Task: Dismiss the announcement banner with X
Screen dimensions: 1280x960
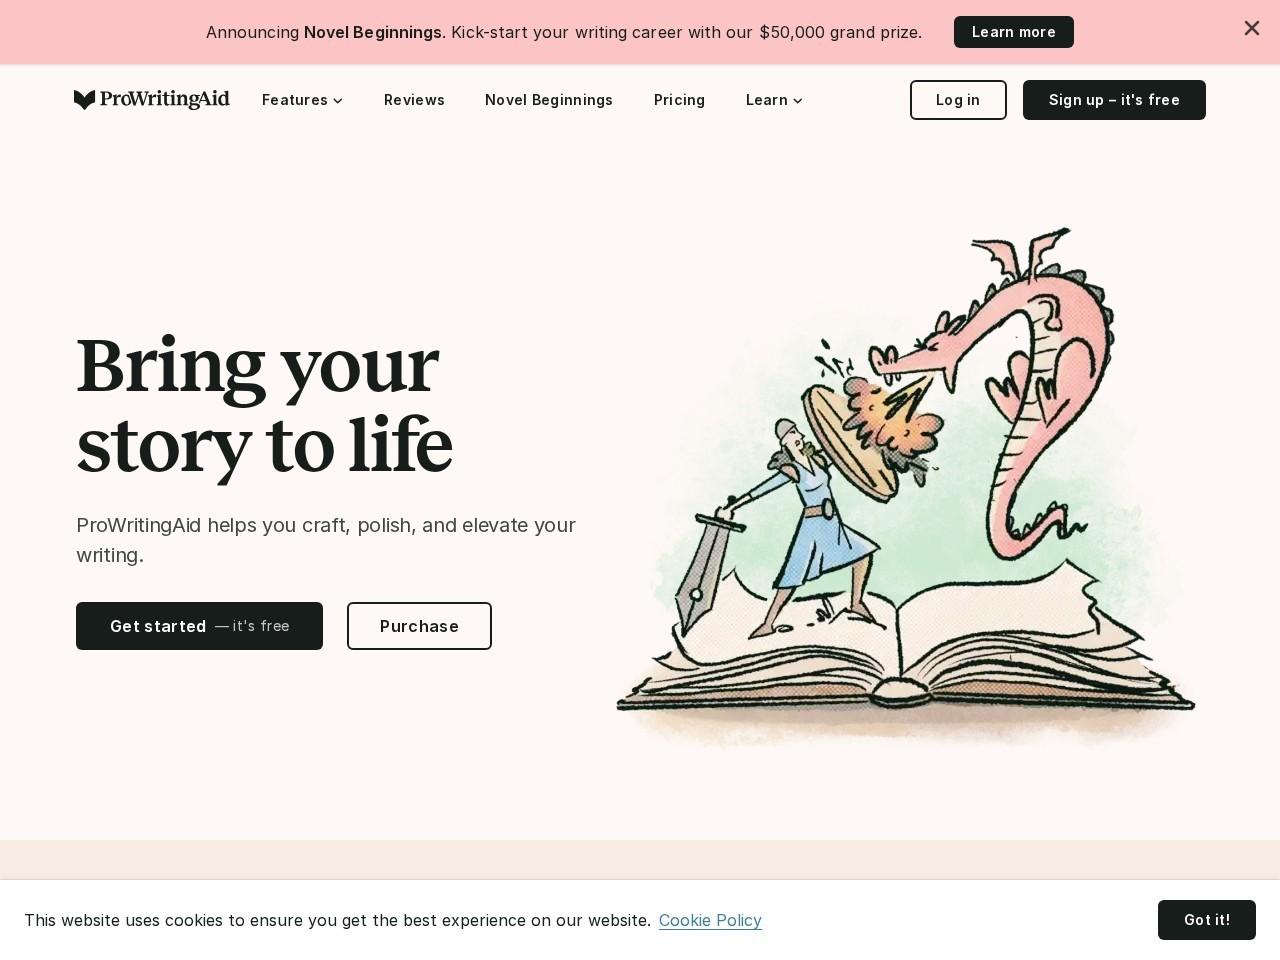Action: (1251, 28)
